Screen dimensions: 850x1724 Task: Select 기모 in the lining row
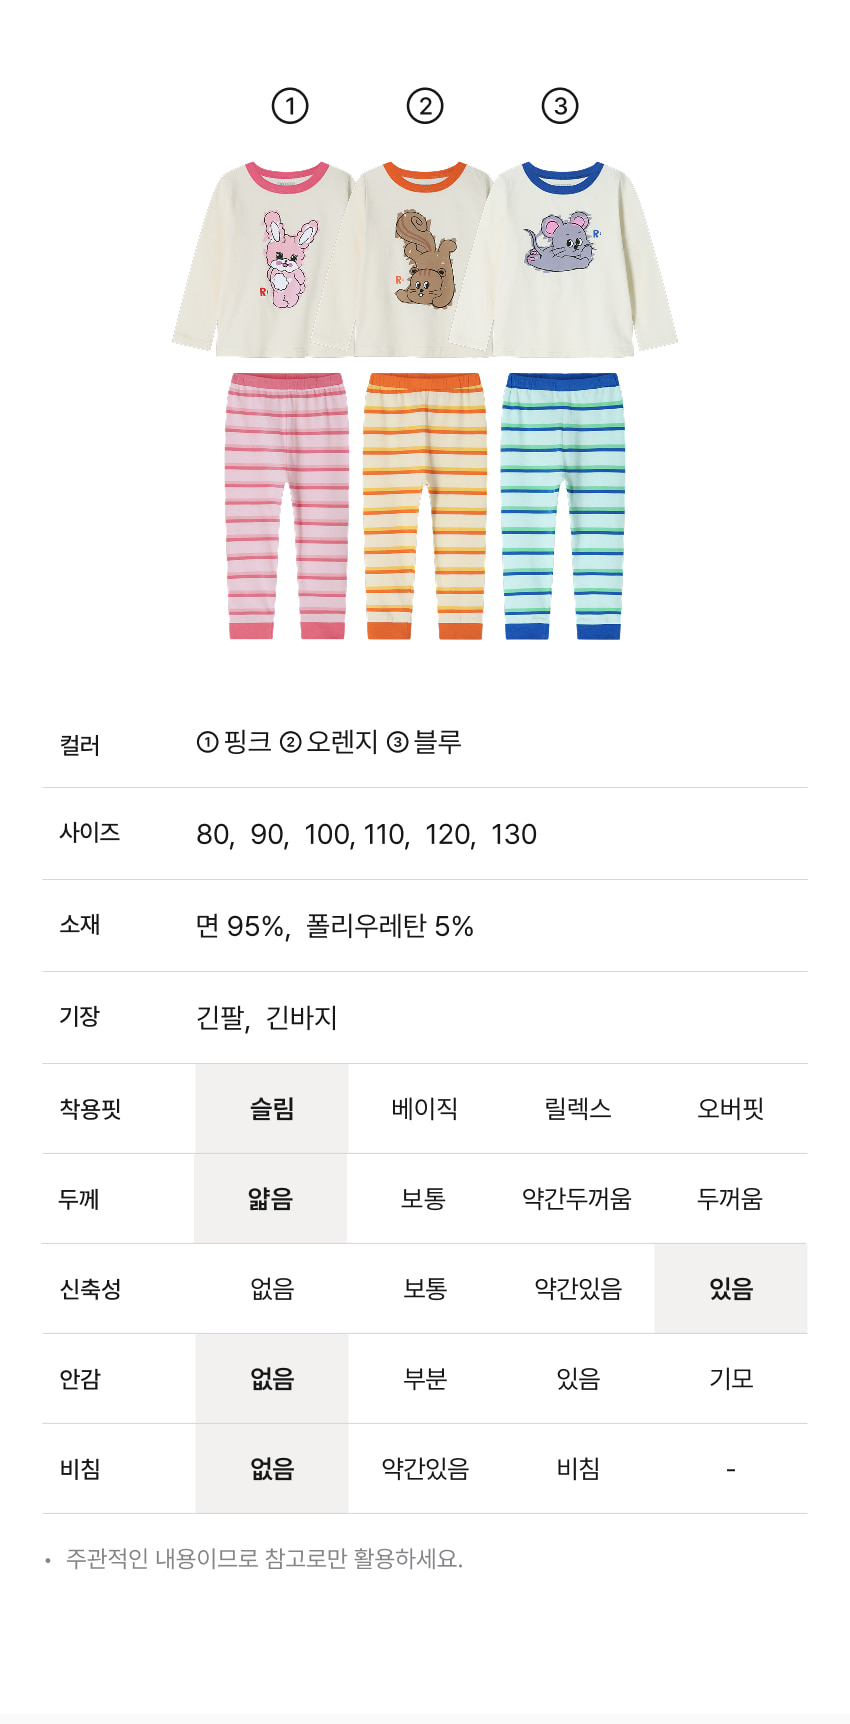point(731,1379)
